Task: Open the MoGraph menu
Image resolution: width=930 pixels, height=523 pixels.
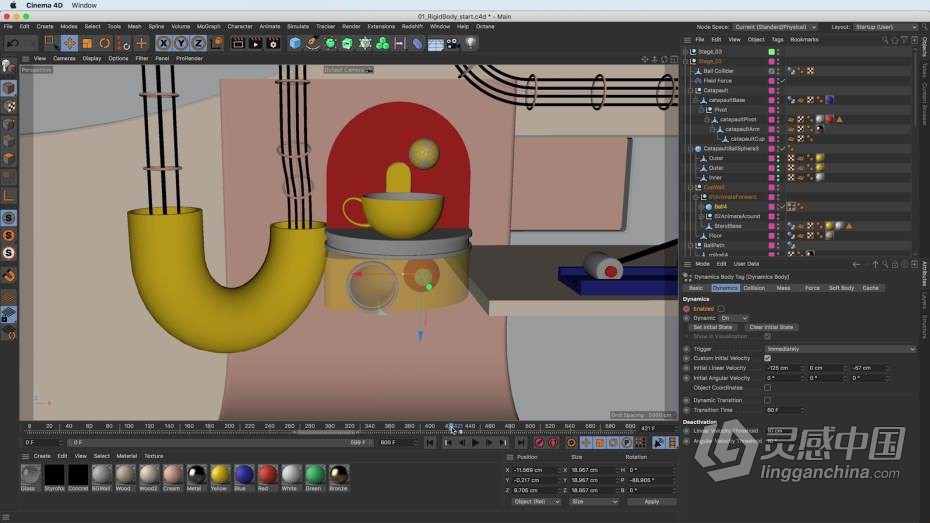Action: [x=208, y=27]
